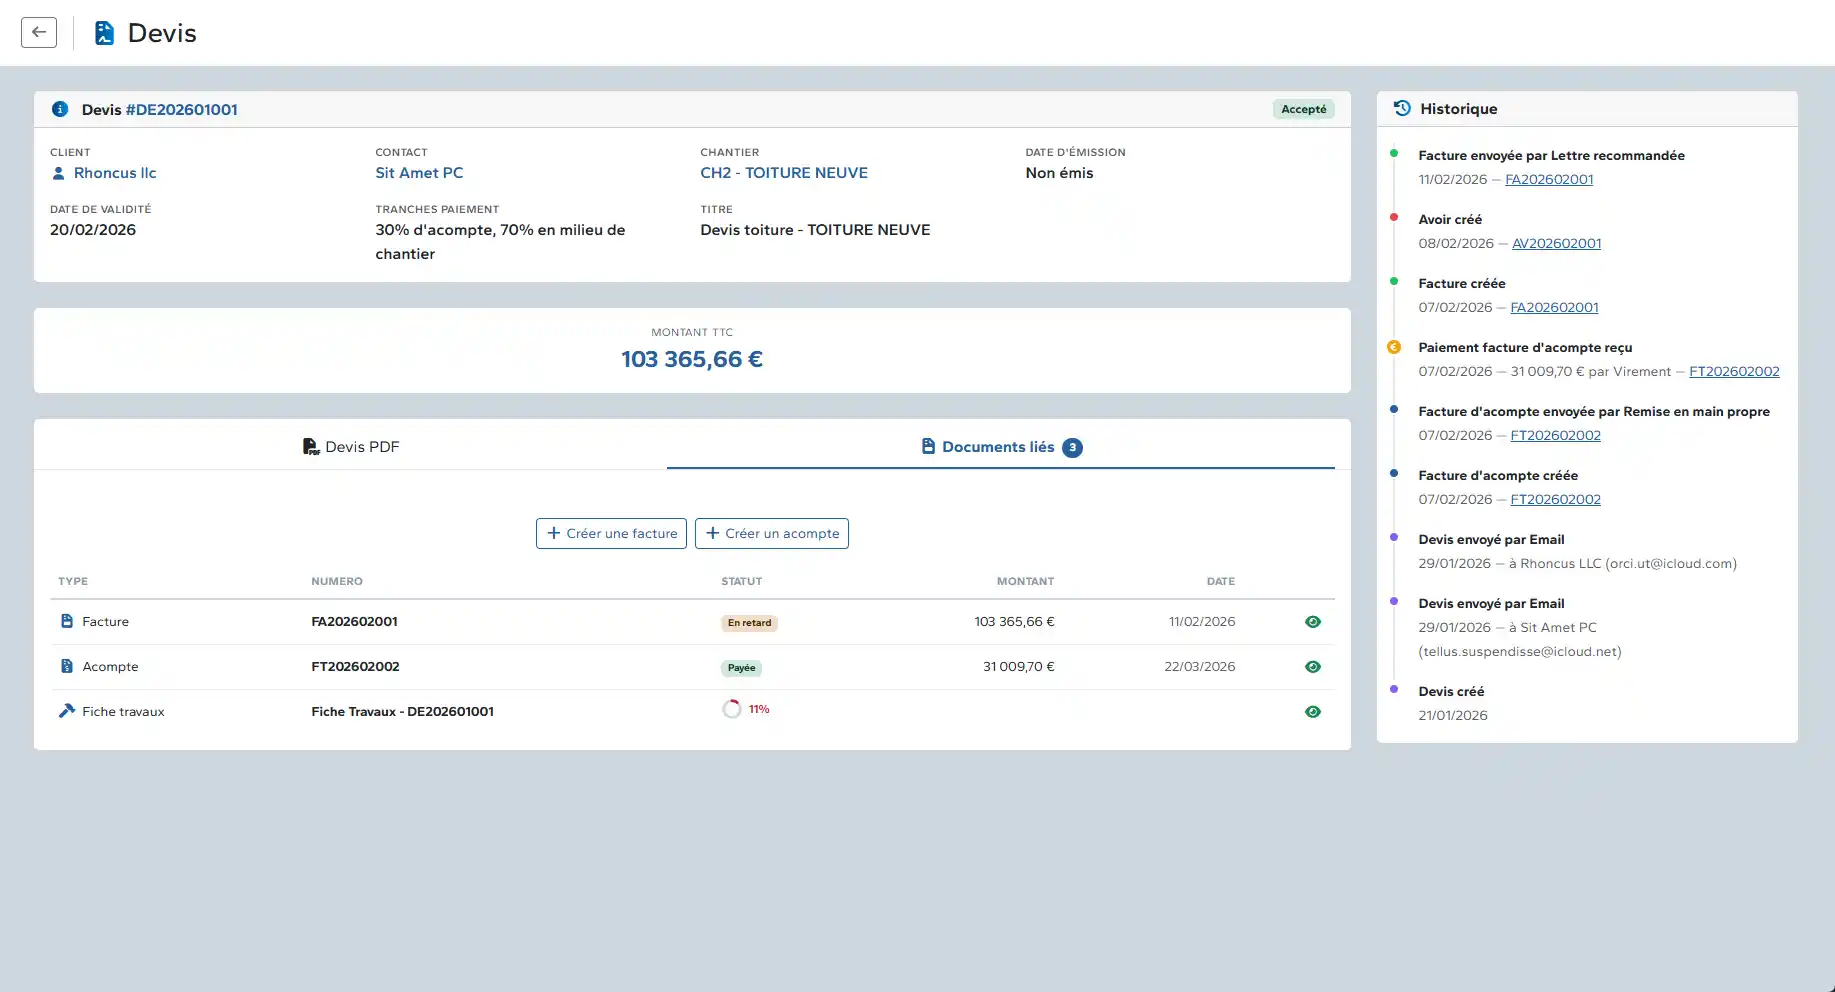The height and width of the screenshot is (992, 1835).
Task: View invoice FA202602001 with eye icon
Action: point(1313,622)
